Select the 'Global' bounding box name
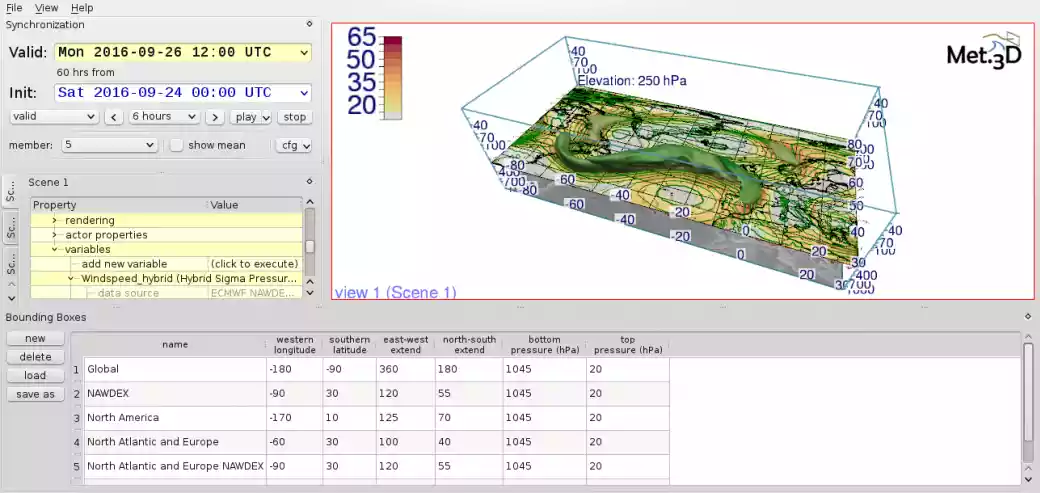This screenshot has height=493, width=1040. coord(175,369)
